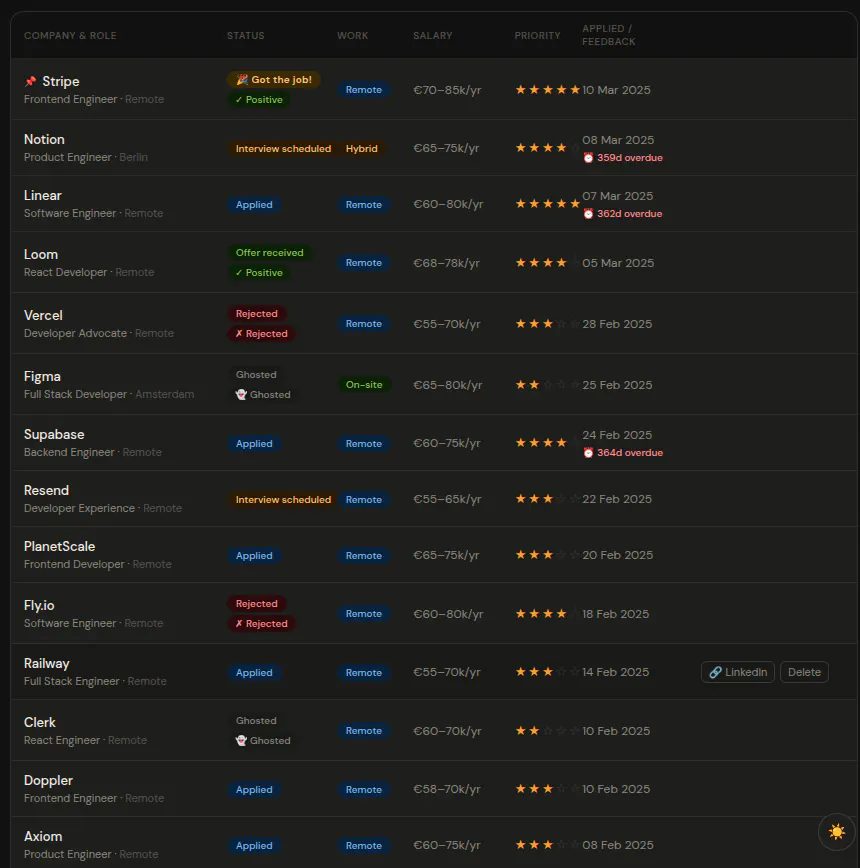Click the €70–85k/yr salary for Stripe
860x868 pixels.
(447, 90)
